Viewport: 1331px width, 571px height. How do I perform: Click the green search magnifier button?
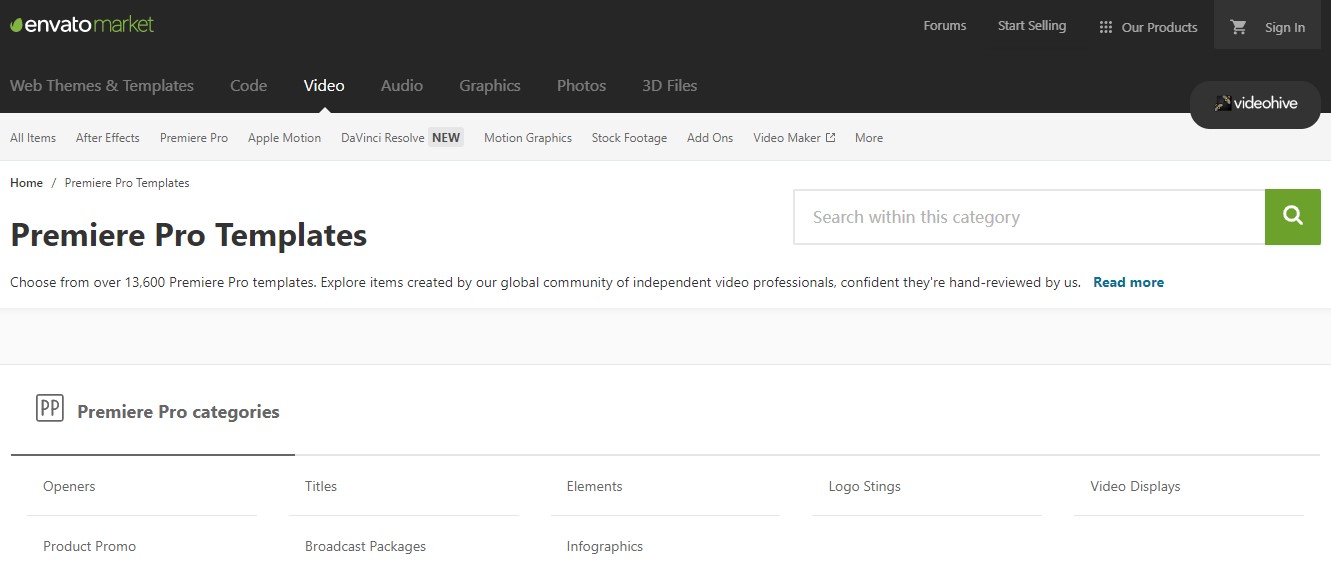point(1293,216)
